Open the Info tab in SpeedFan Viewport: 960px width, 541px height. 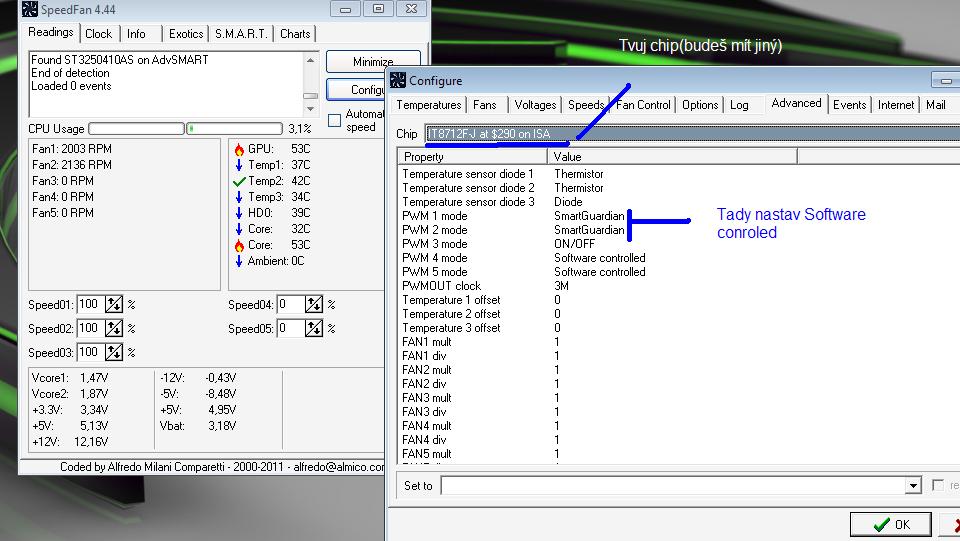coord(136,34)
